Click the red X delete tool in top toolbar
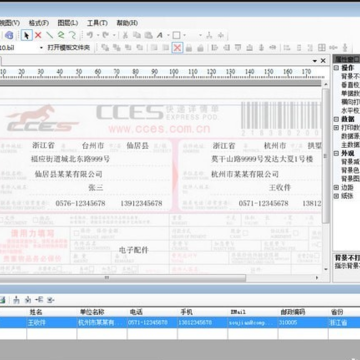 (x=38, y=35)
